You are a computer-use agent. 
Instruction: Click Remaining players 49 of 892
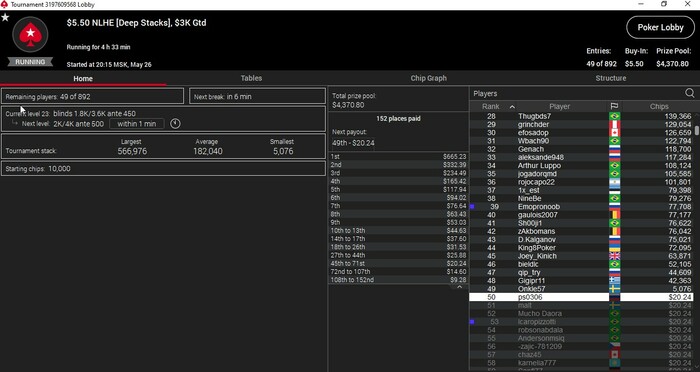(x=92, y=96)
